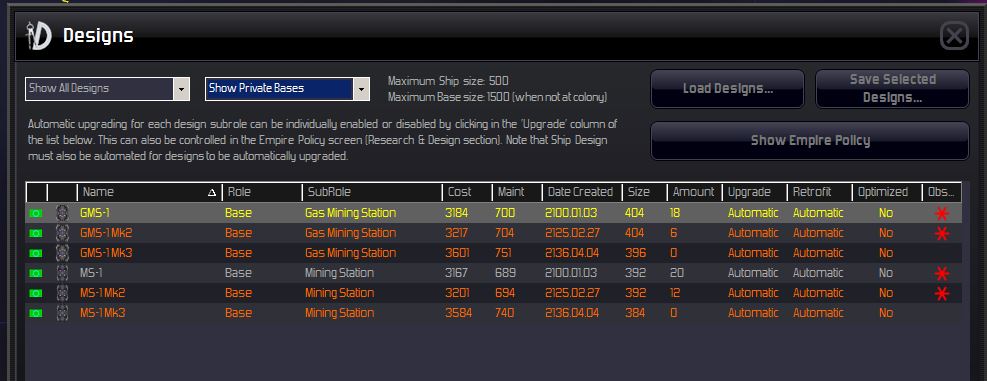Toggle Upgrade setting for GMS-1 Mk3
The image size is (987, 381).
[x=753, y=253]
